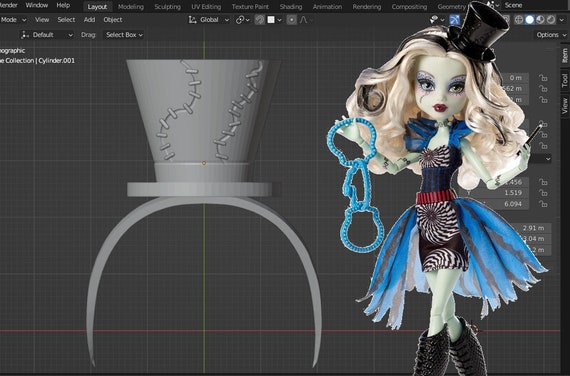Open the Texture Paint workspace tab
Image resolution: width=570 pixels, height=376 pixels.
[x=250, y=7]
